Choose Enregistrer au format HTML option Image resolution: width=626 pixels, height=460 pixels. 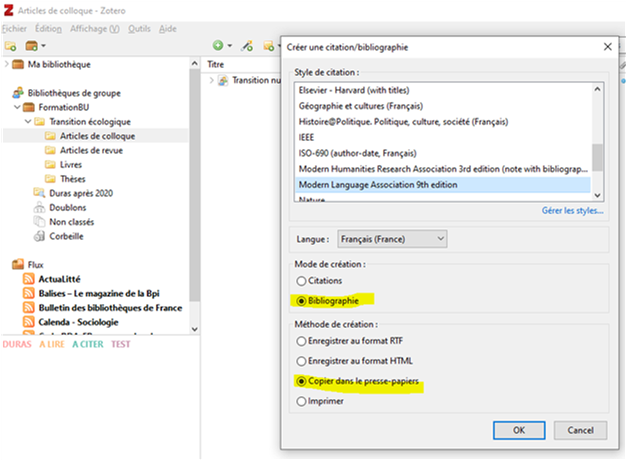301,361
